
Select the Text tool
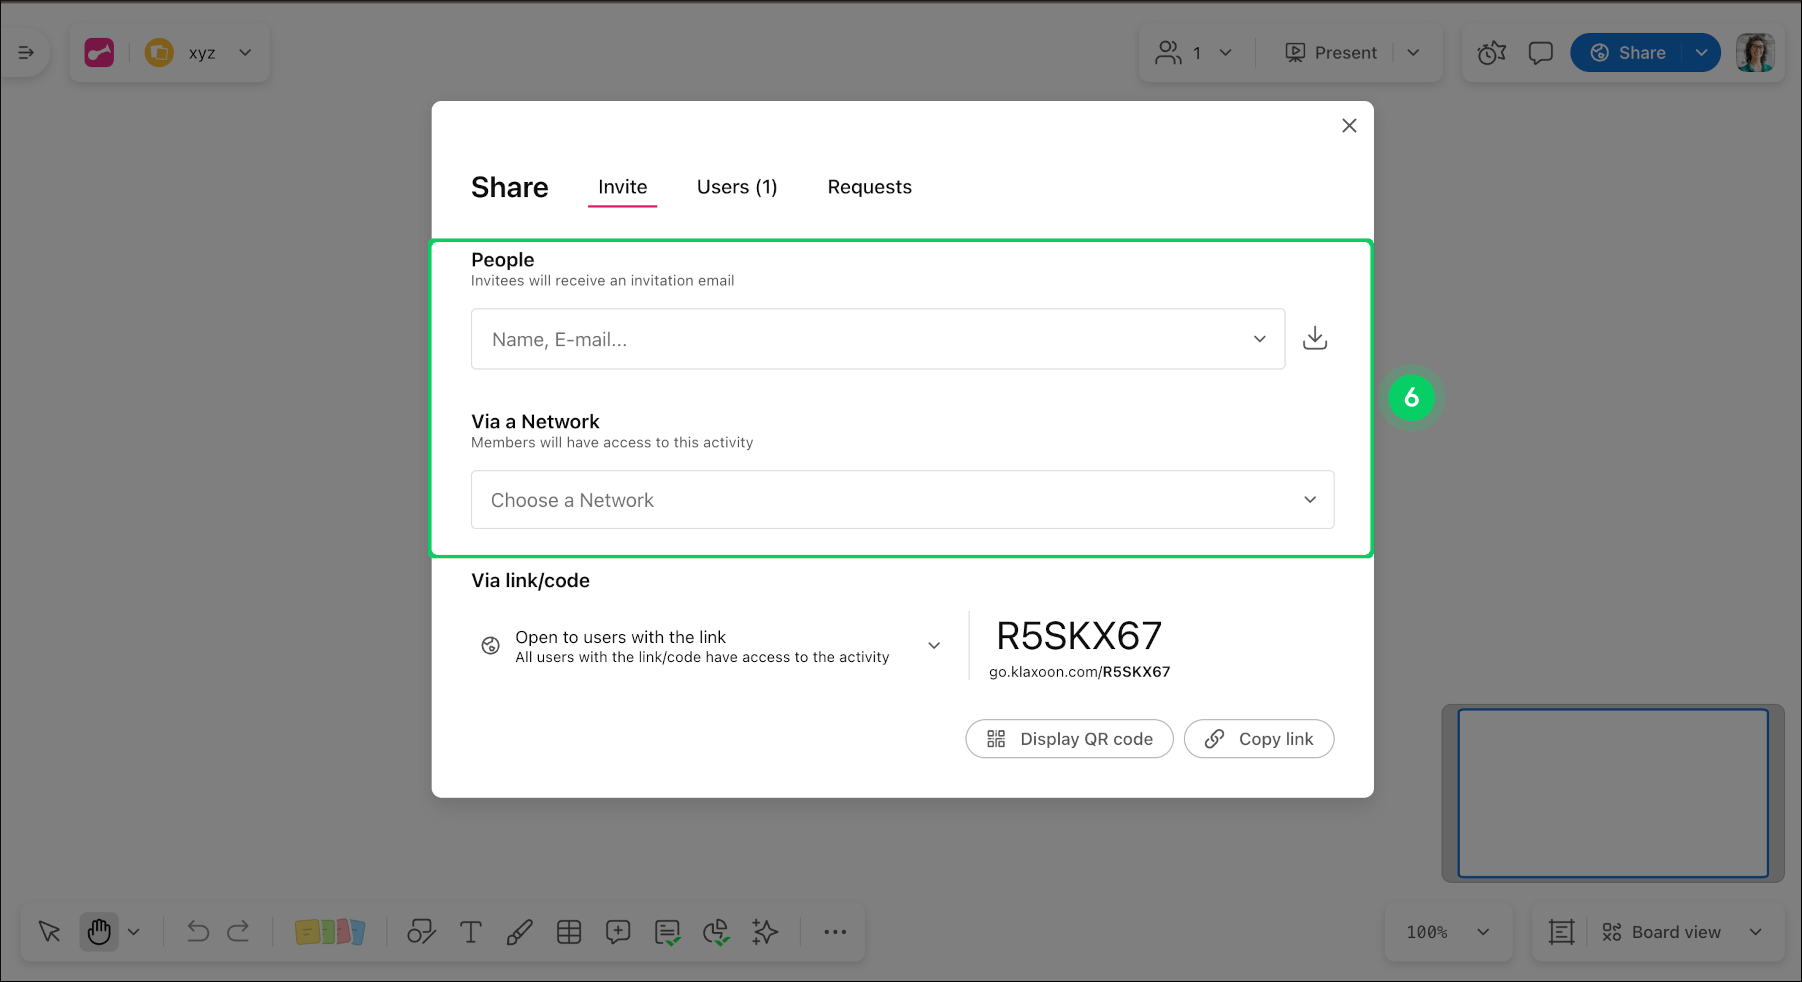point(471,931)
